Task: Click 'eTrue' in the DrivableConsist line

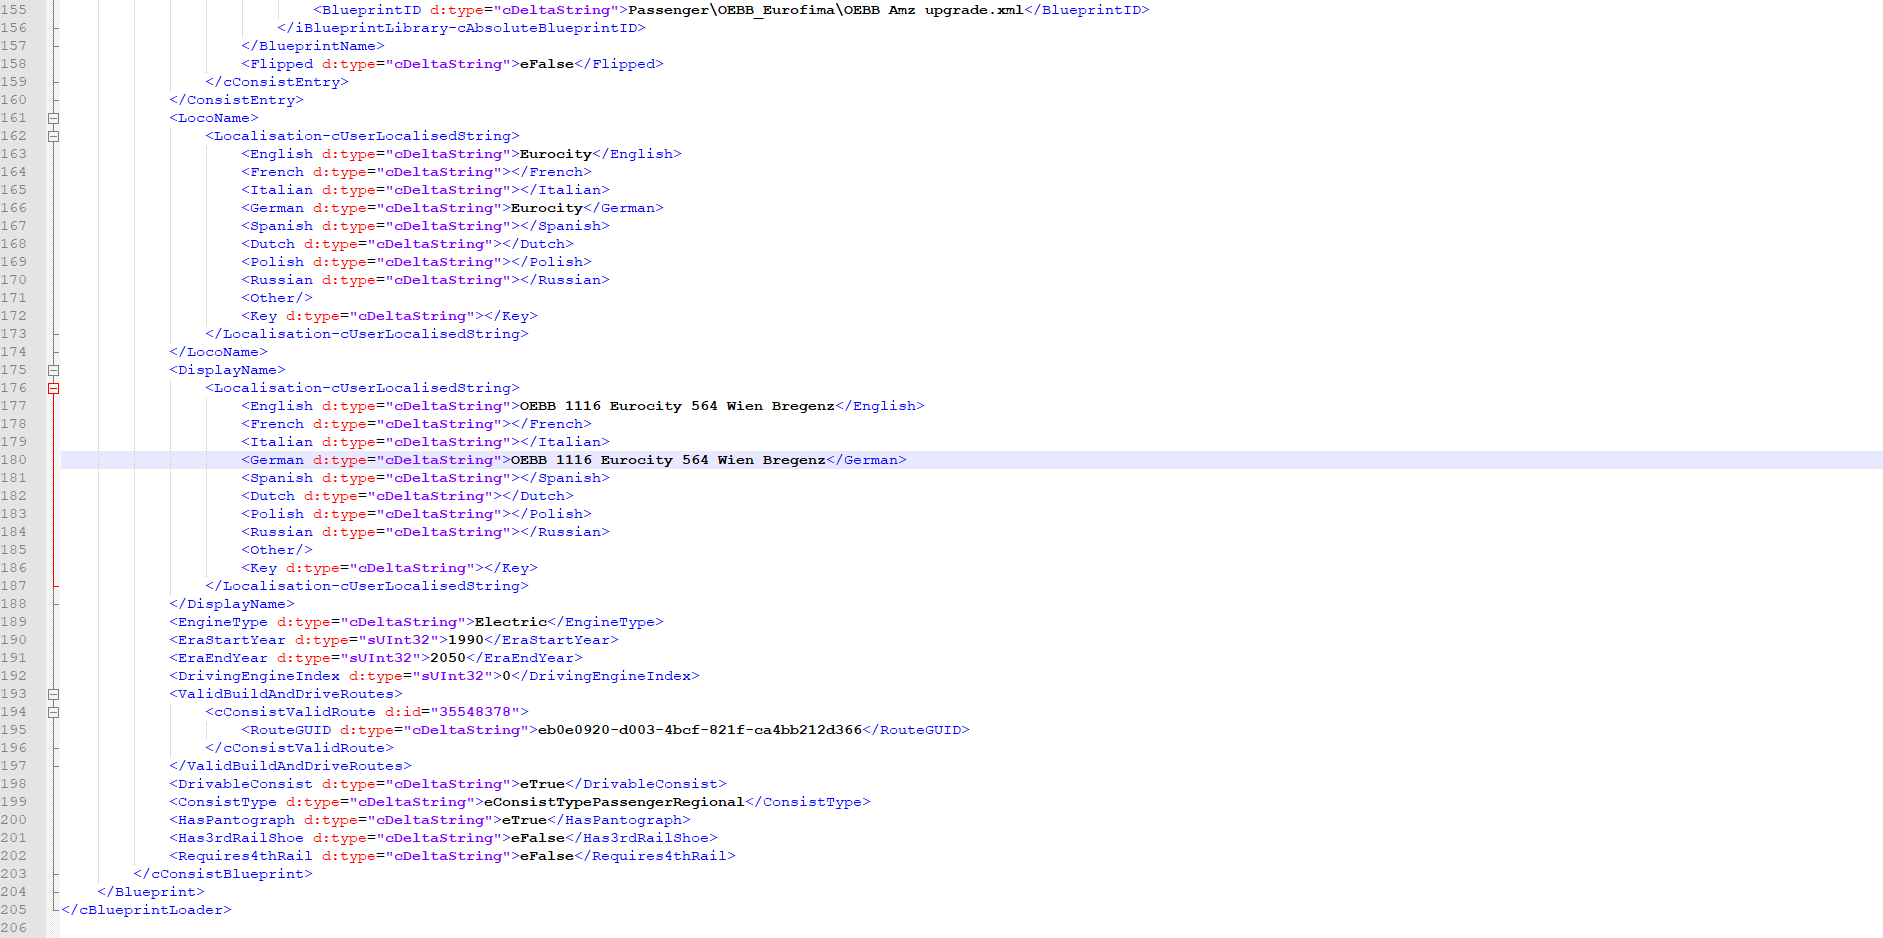Action: (542, 784)
